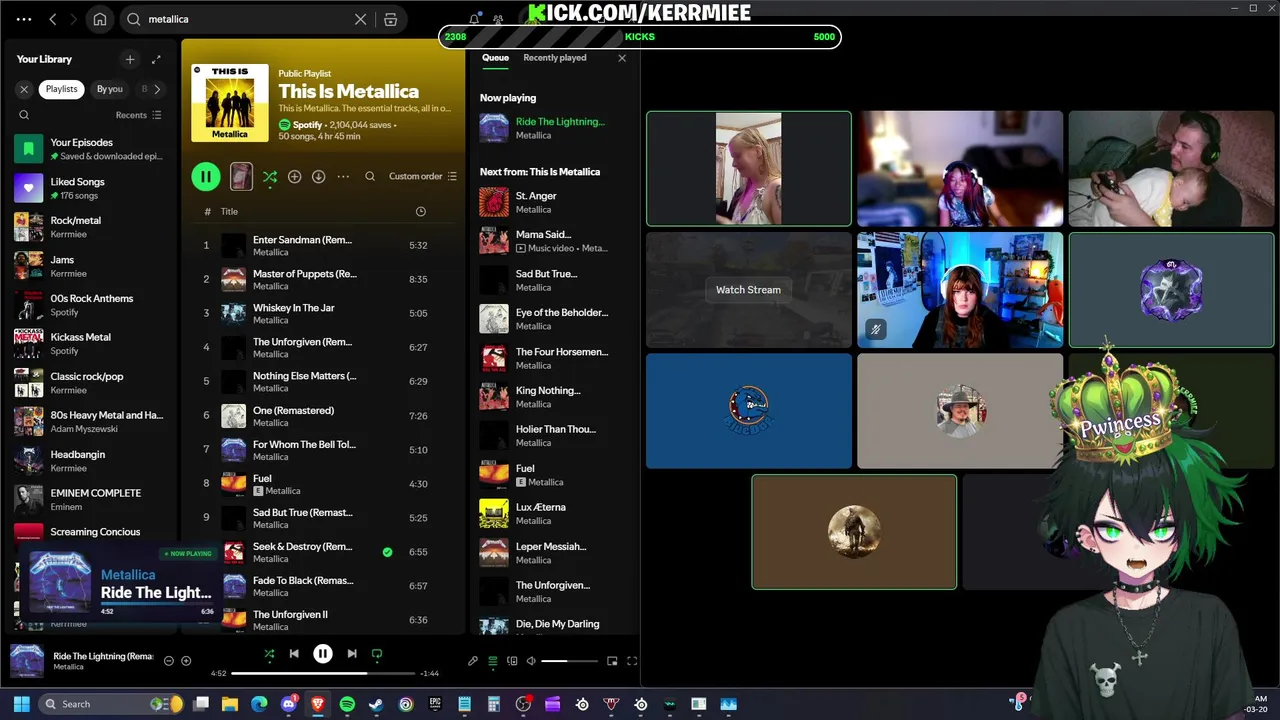Image resolution: width=1280 pixels, height=720 pixels.
Task: Open more options for This Is Metallica
Action: coord(343,176)
